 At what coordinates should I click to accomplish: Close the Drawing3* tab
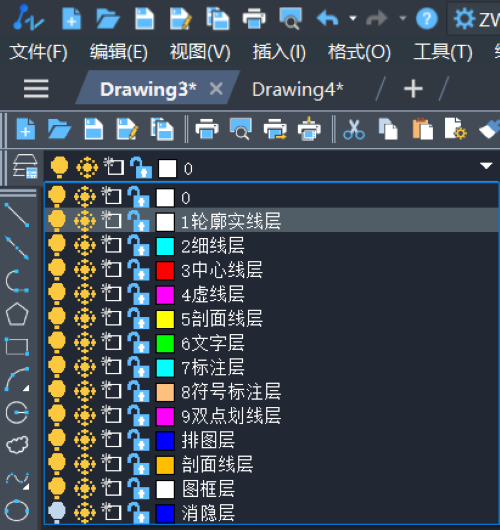point(216,89)
